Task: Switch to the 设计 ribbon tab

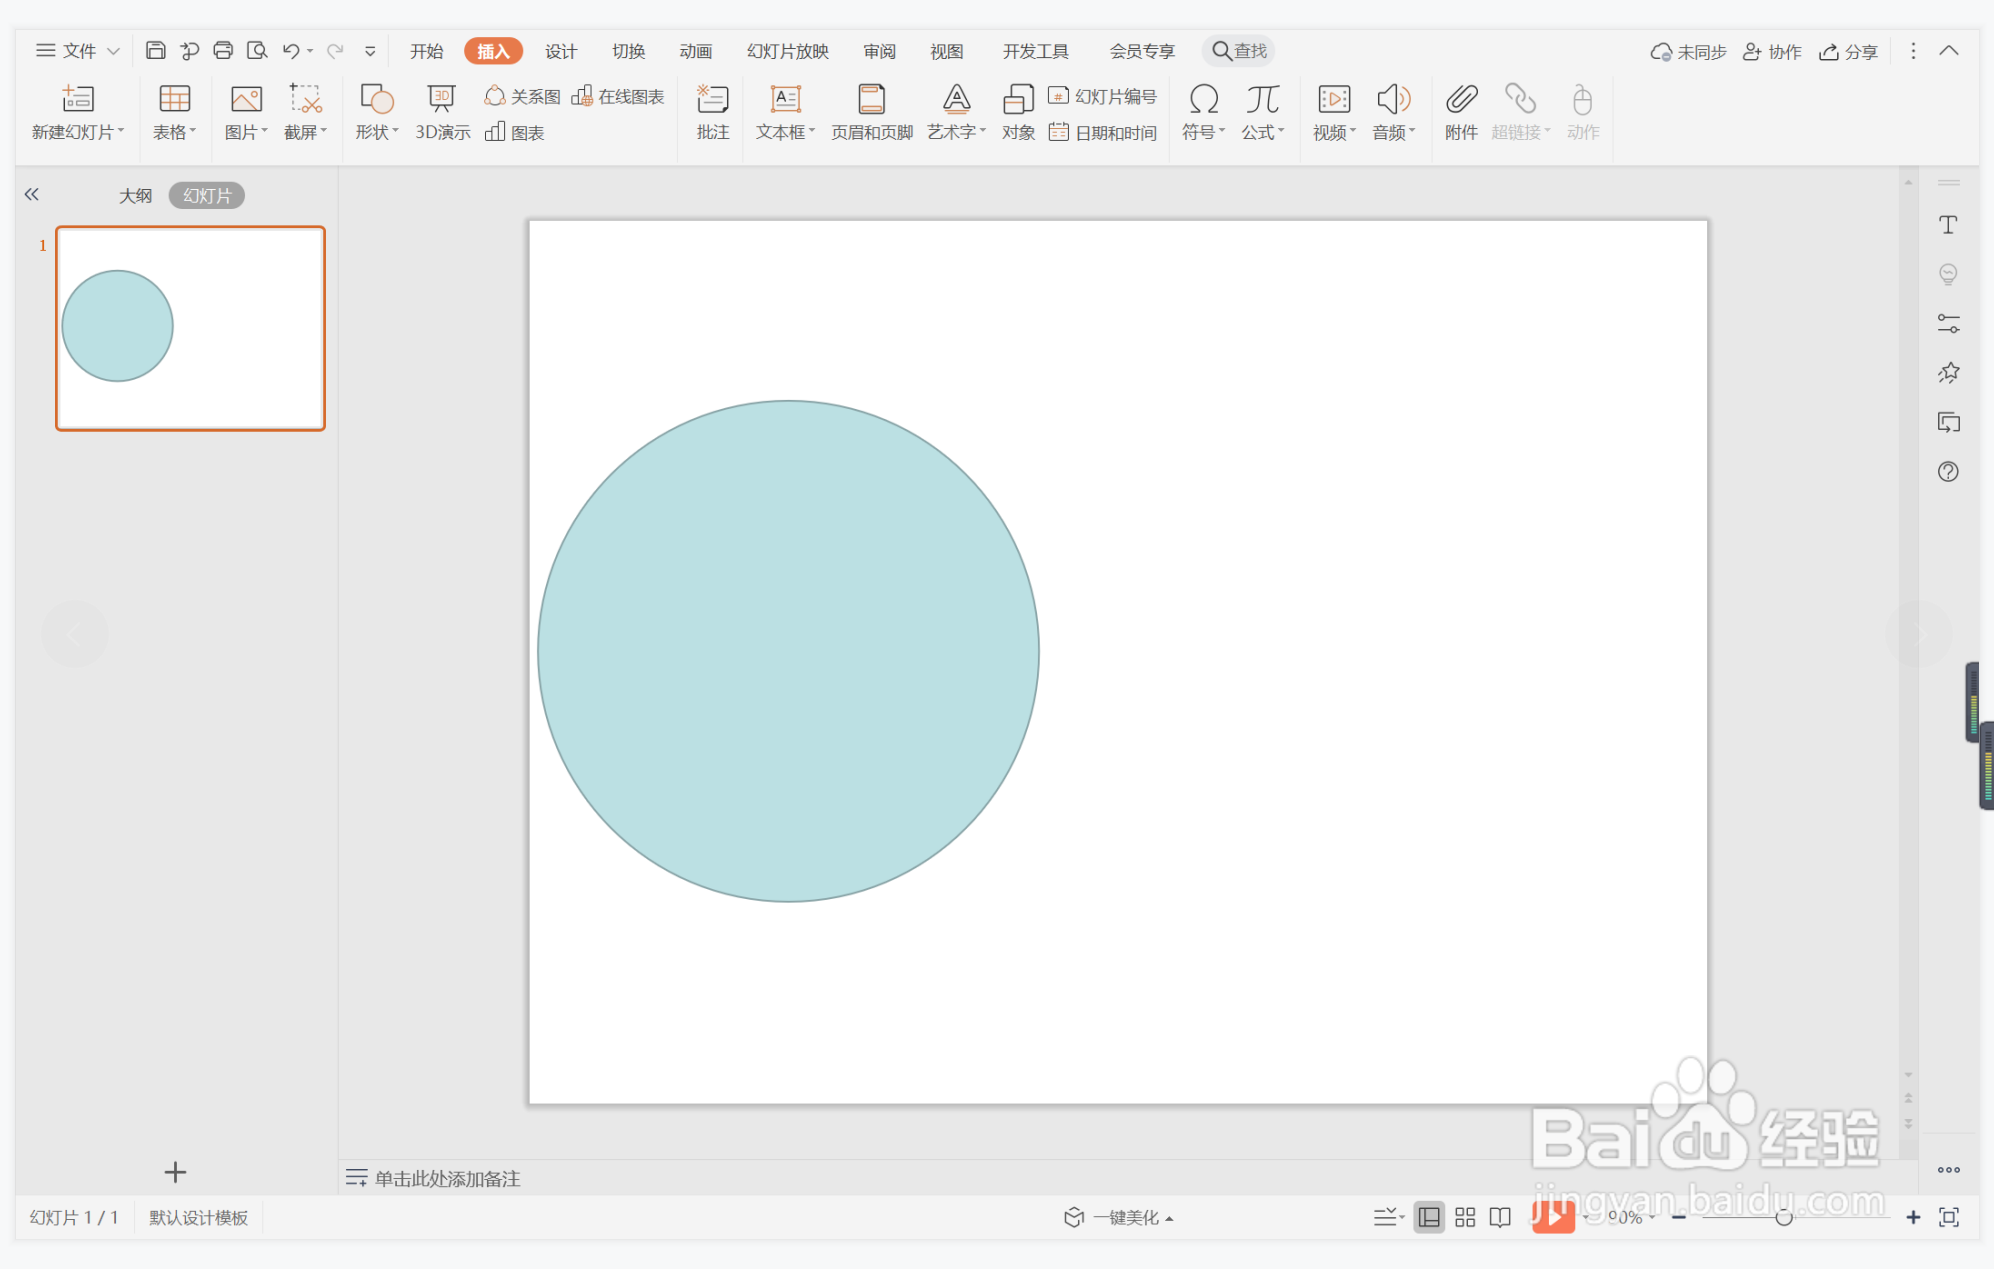Action: (x=560, y=51)
